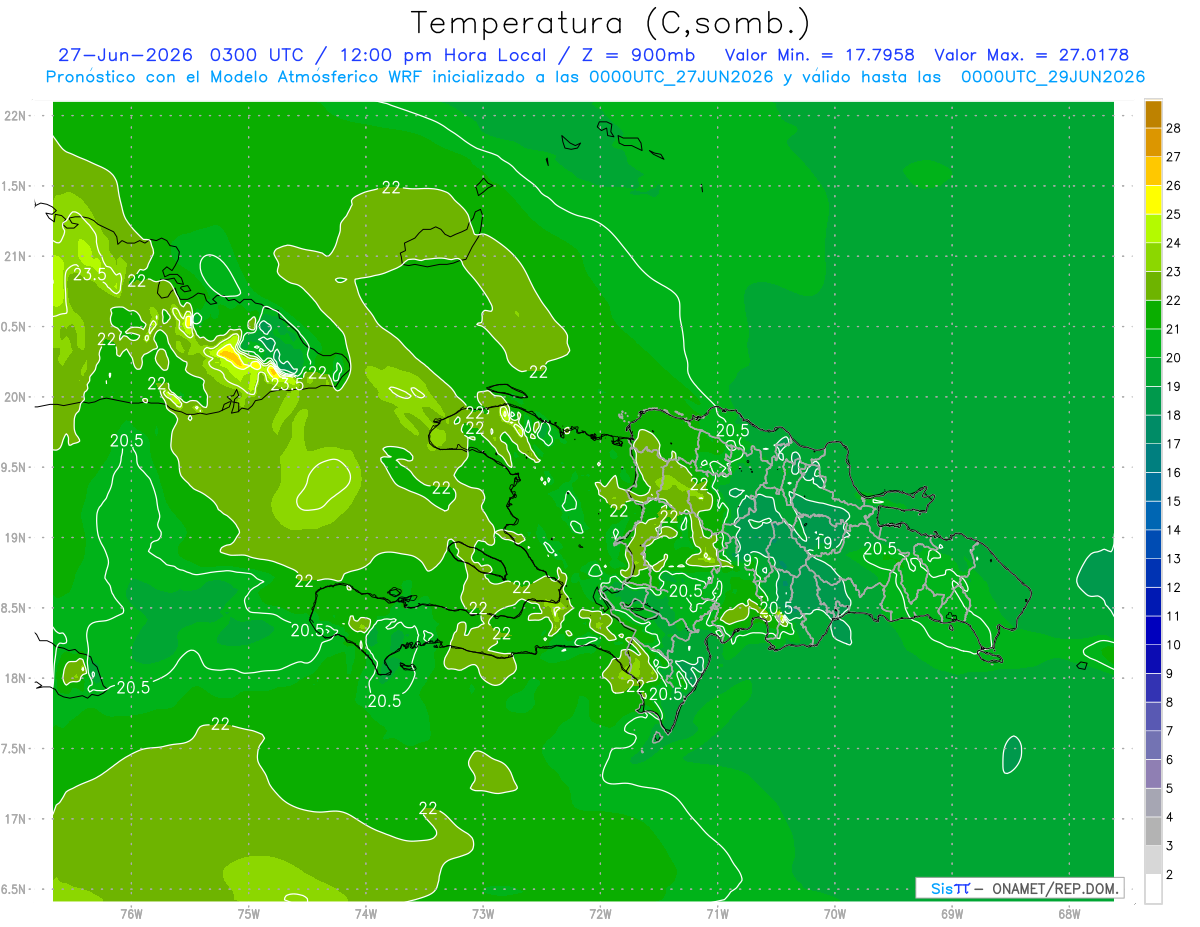The height and width of the screenshot is (927, 1200).
Task: Click the title "Temperatura (C,somb.)"
Action: pyautogui.click(x=610, y=24)
